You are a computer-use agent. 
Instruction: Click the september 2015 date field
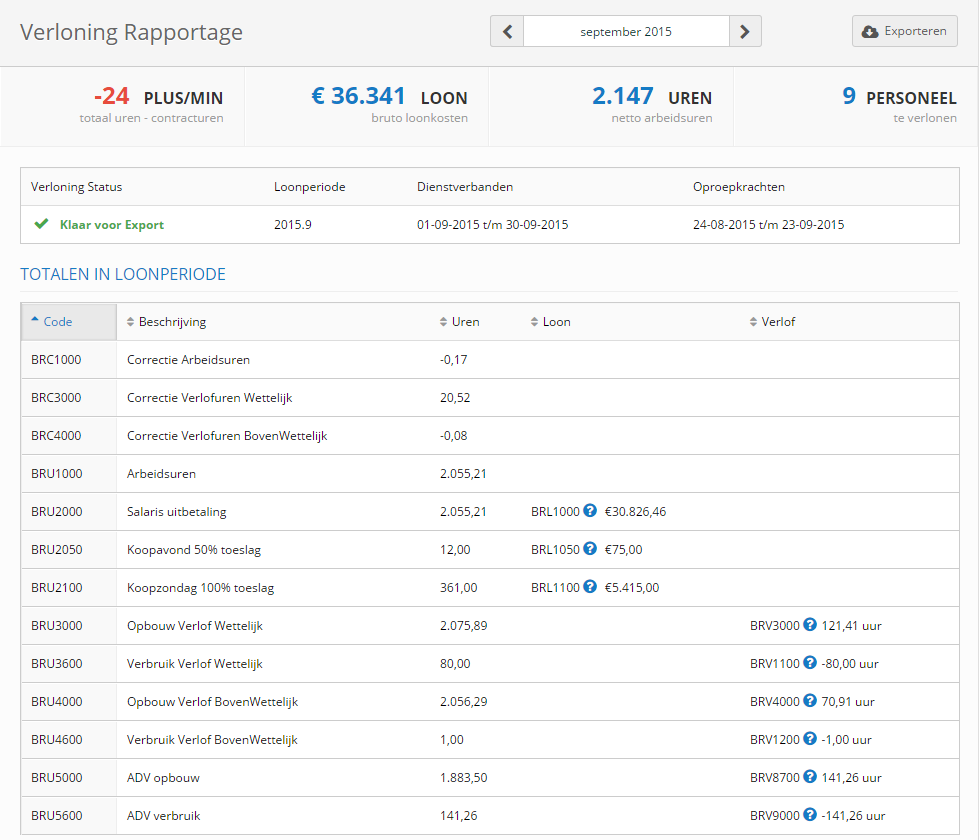tap(626, 31)
